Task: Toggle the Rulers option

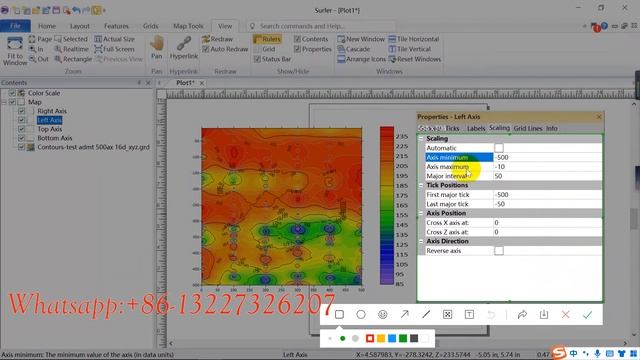Action: tap(267, 39)
